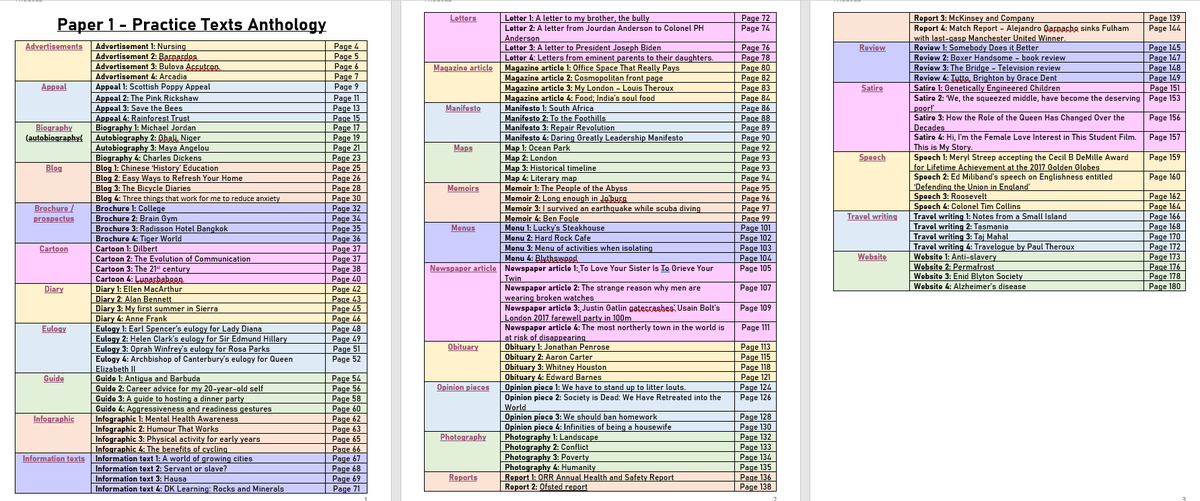Select 'Infographic 1: Mental Health Awareness' entry
Viewport: 1200px width, 501px height.
point(165,420)
